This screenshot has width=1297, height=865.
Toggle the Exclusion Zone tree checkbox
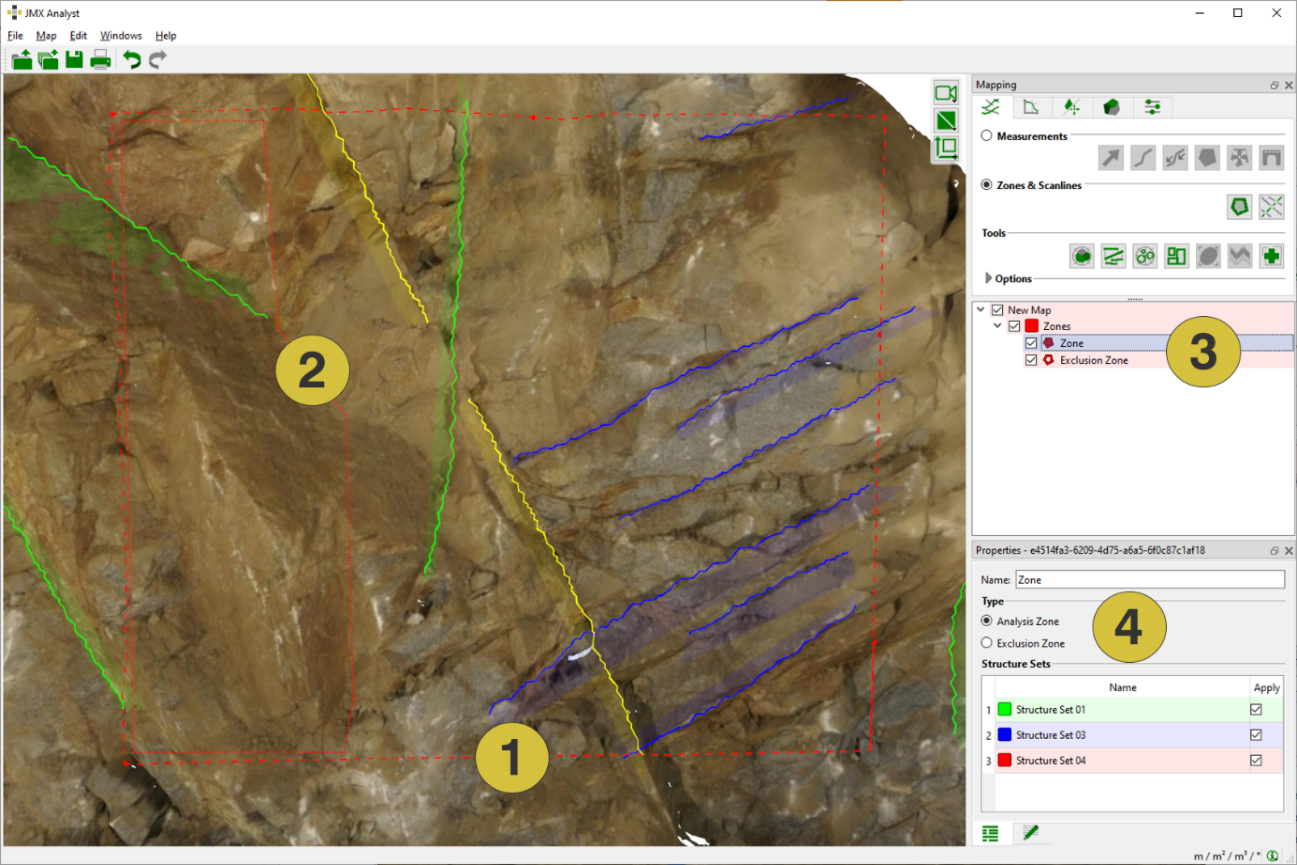[x=1031, y=360]
